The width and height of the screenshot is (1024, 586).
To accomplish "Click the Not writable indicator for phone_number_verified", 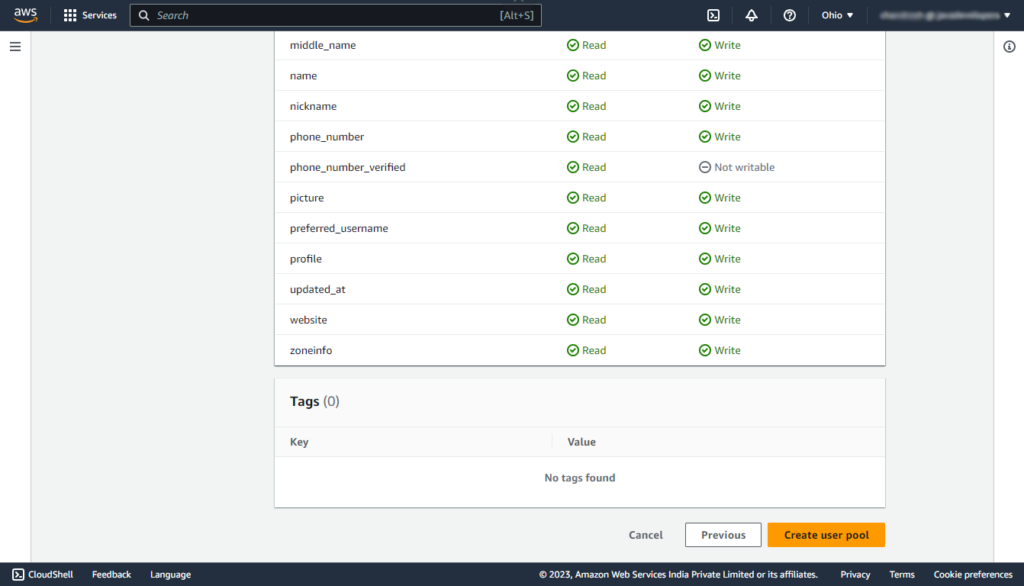I will coord(737,167).
